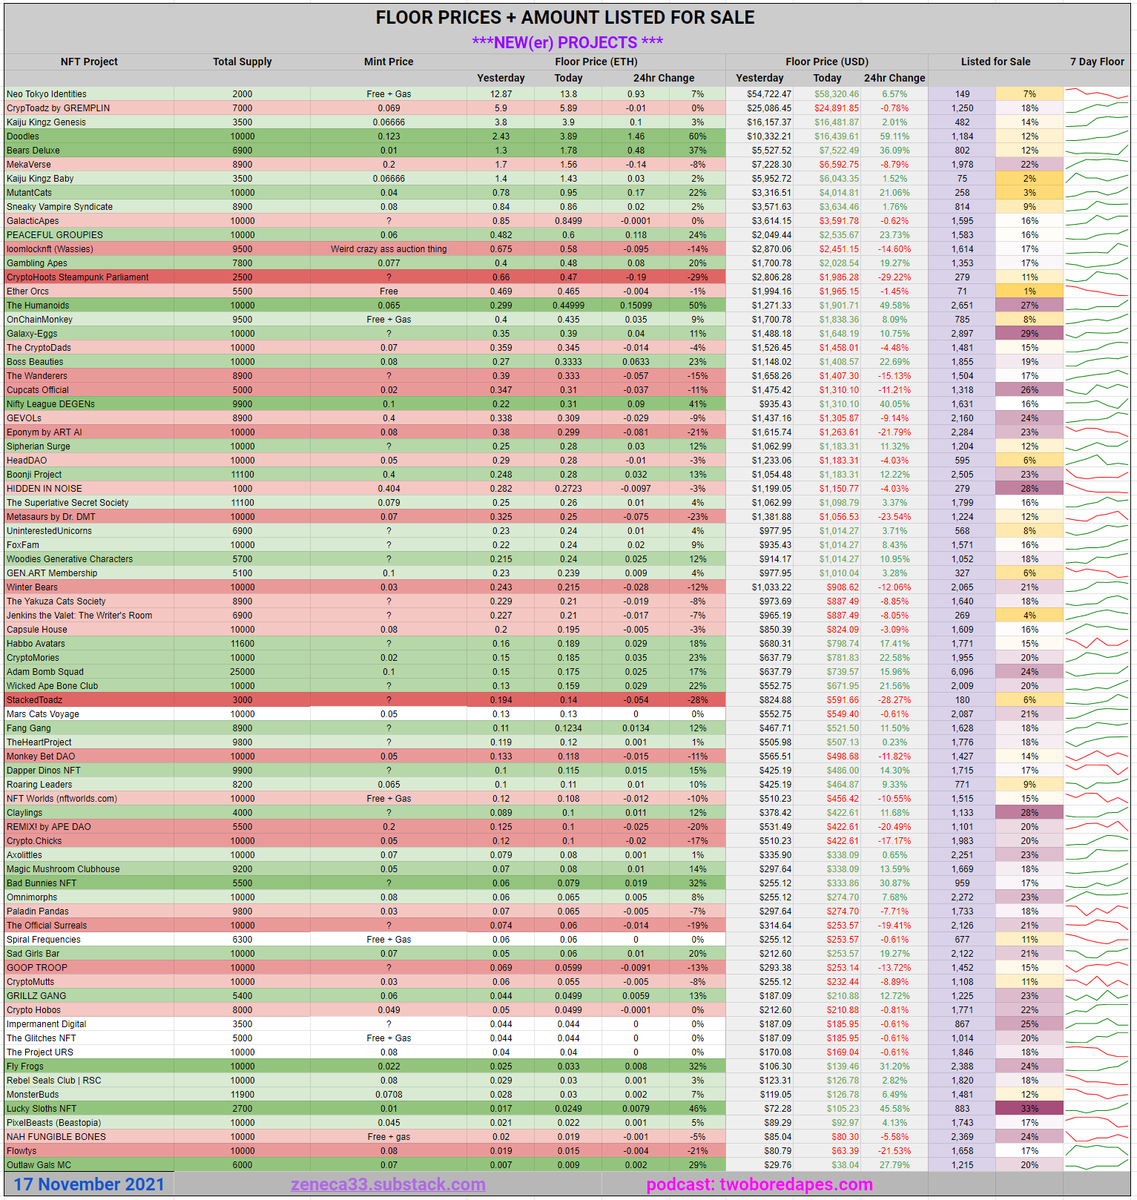
Task: Click the StackedToadz project cell
Action: pos(89,700)
